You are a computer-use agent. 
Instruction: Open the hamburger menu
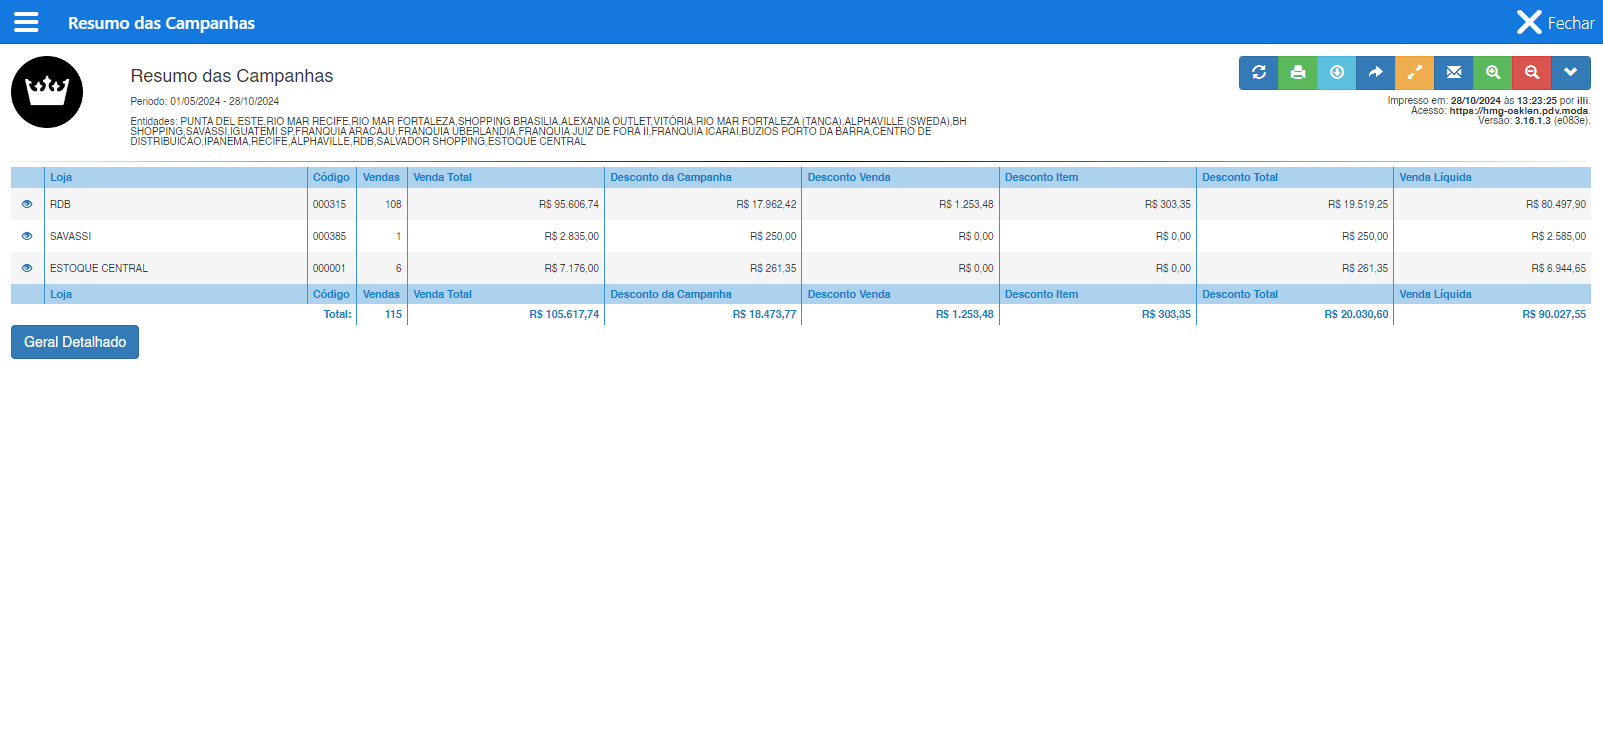[26, 22]
